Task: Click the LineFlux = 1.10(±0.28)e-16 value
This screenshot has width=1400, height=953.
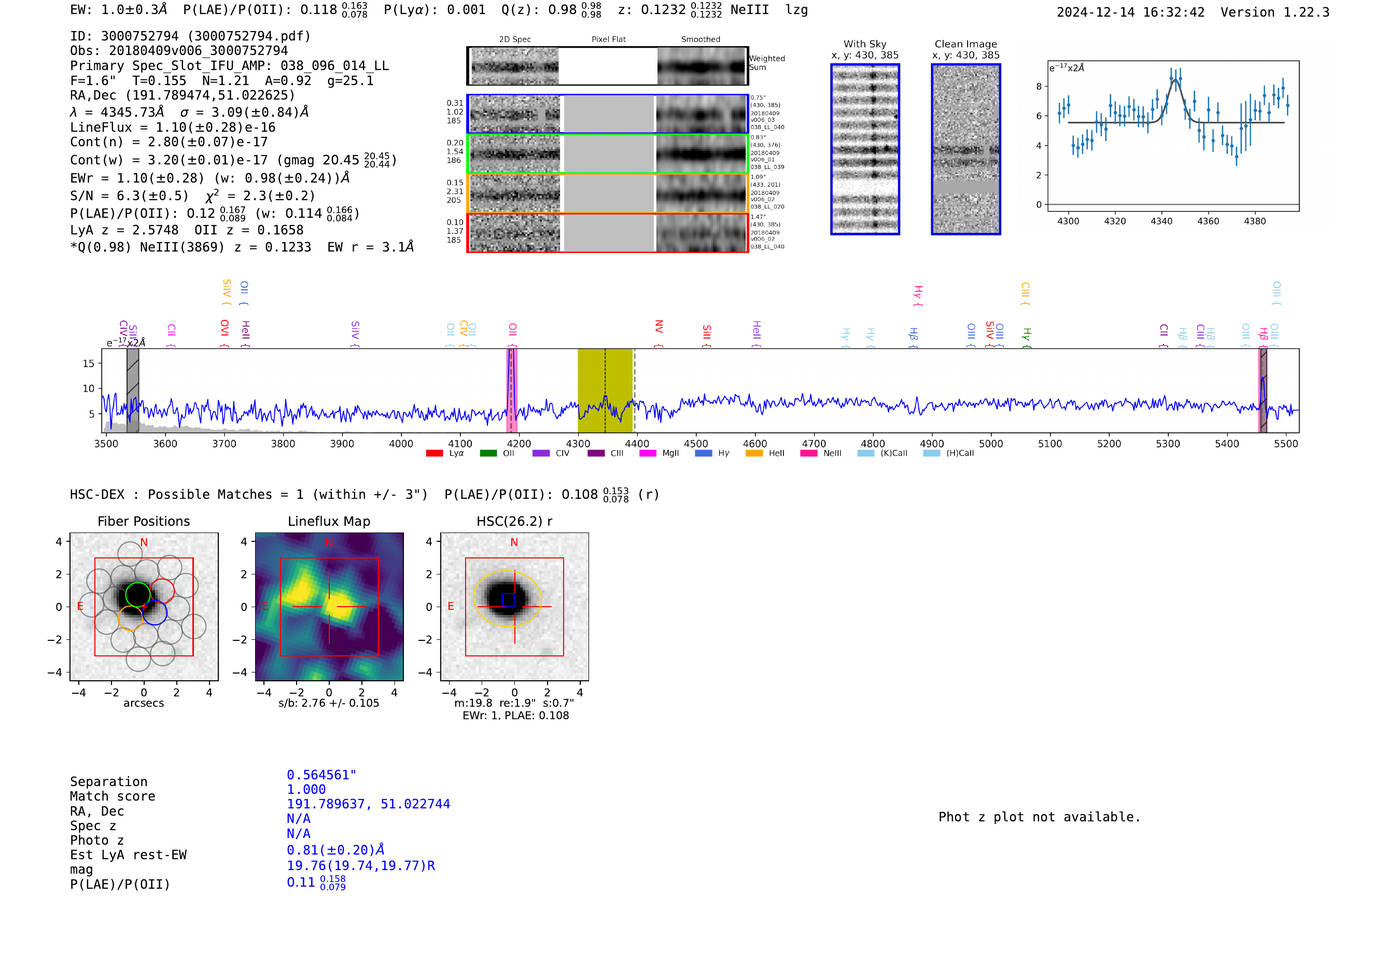Action: pos(173,128)
